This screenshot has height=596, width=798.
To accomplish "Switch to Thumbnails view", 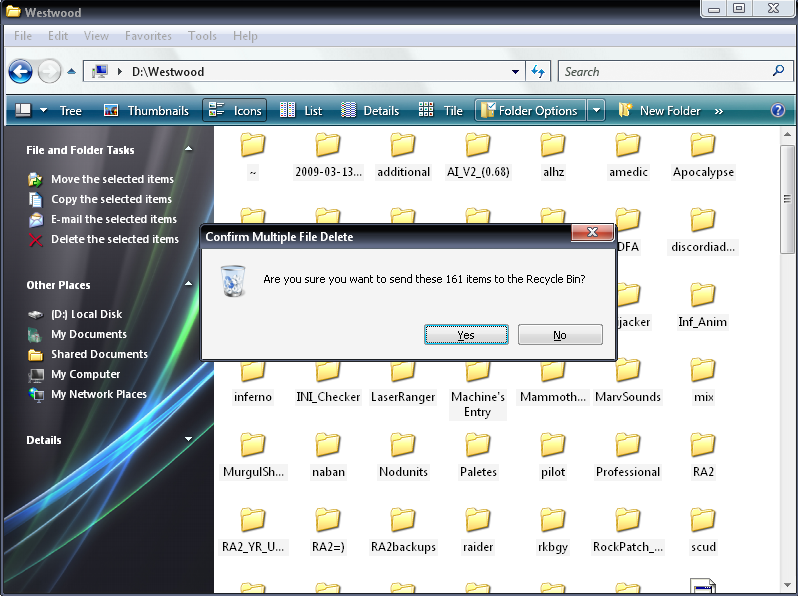I will [x=147, y=110].
